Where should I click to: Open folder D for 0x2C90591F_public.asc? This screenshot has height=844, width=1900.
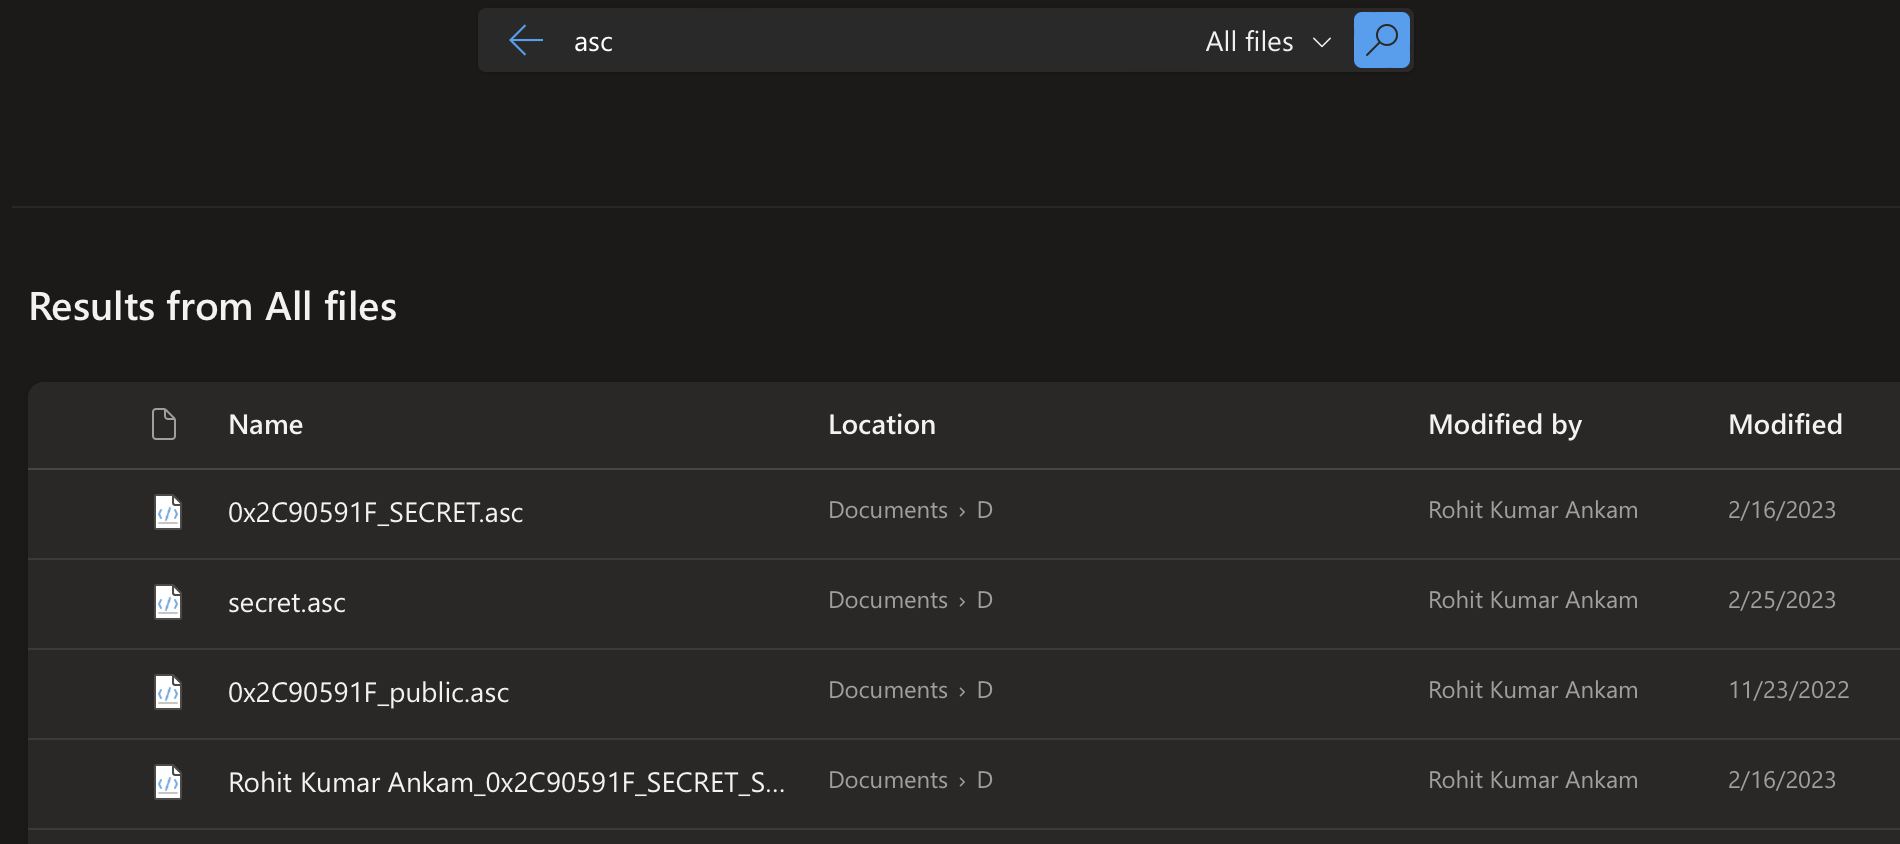pos(984,690)
